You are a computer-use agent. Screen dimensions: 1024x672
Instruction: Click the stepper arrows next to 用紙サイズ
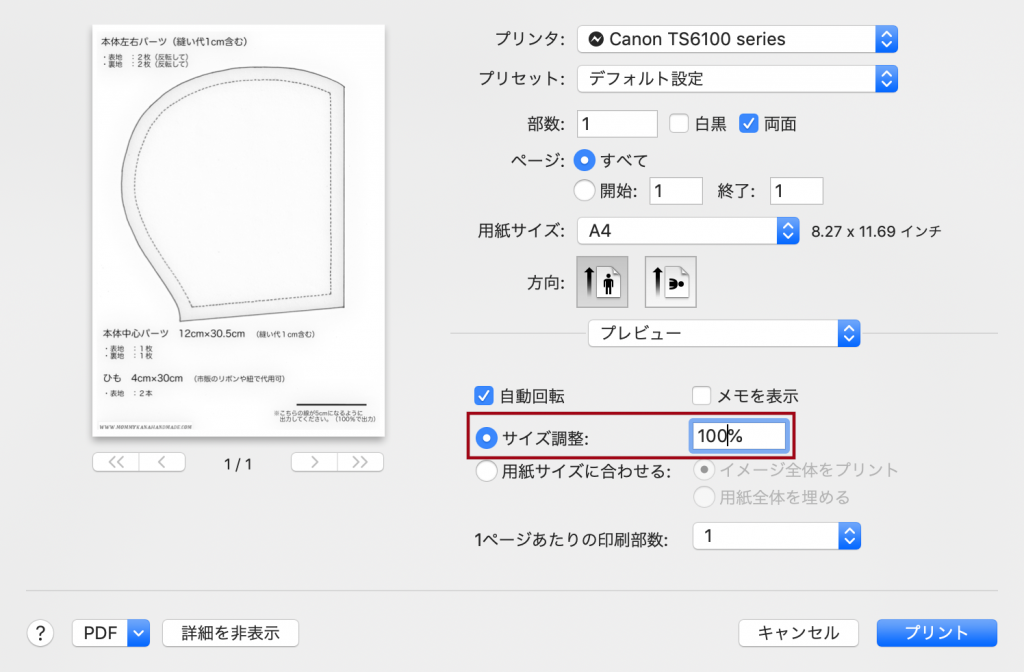[787, 230]
